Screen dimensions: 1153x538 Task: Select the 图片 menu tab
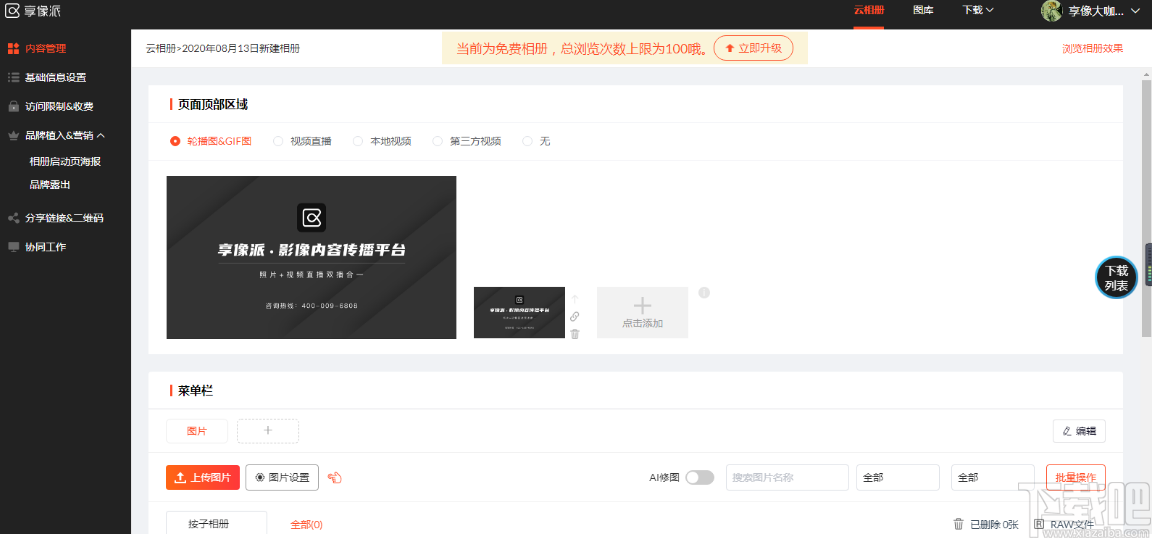point(197,431)
